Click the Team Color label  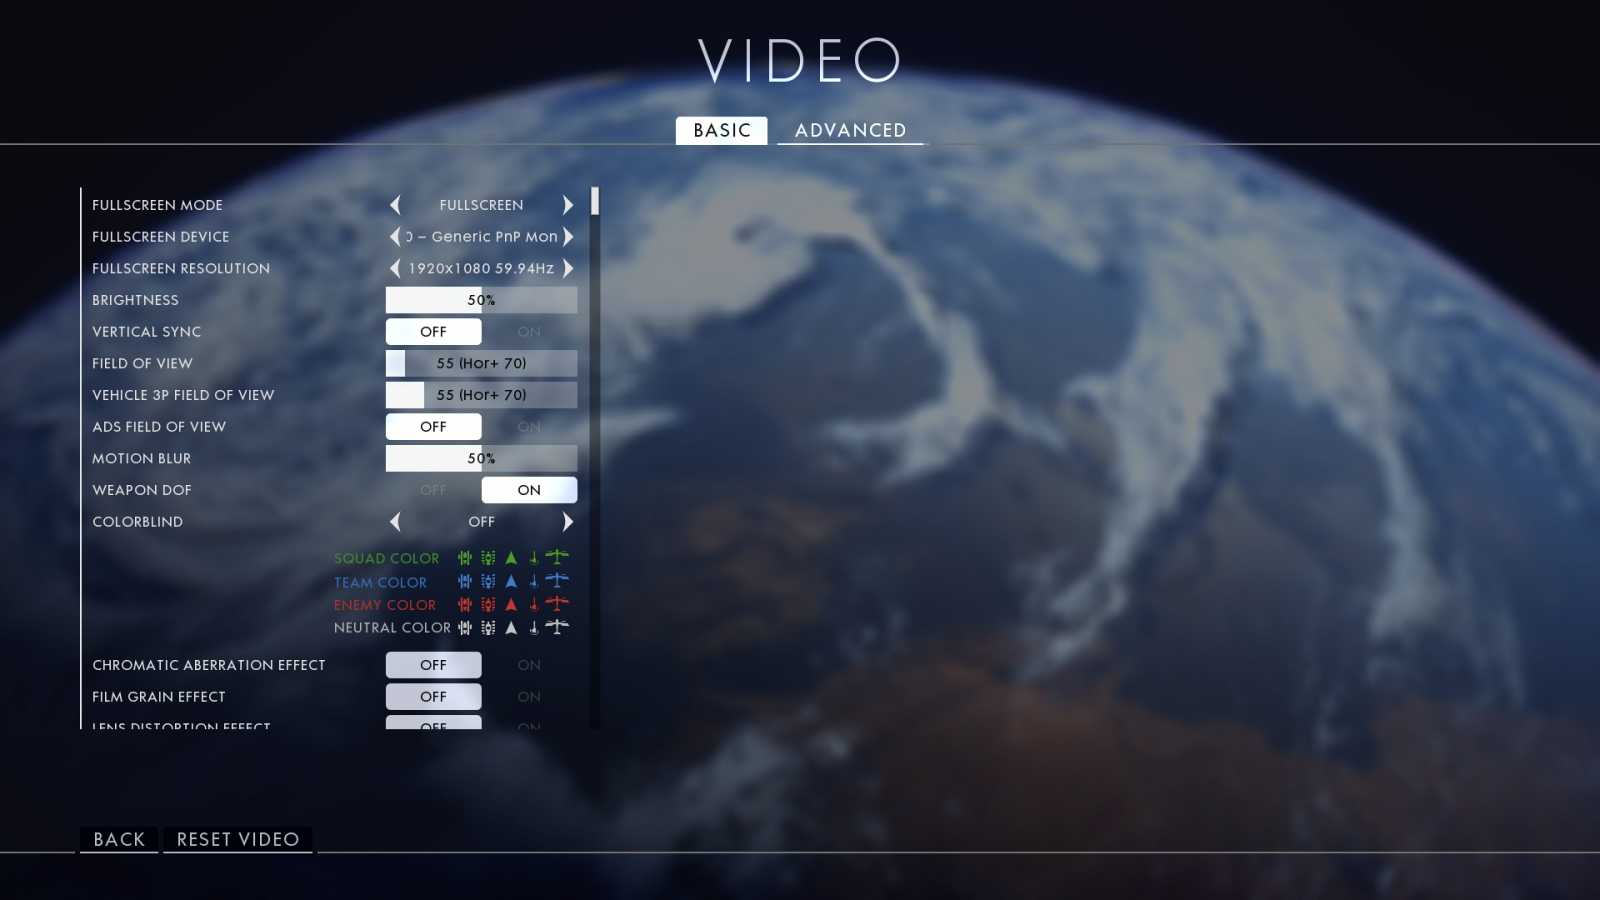click(380, 583)
